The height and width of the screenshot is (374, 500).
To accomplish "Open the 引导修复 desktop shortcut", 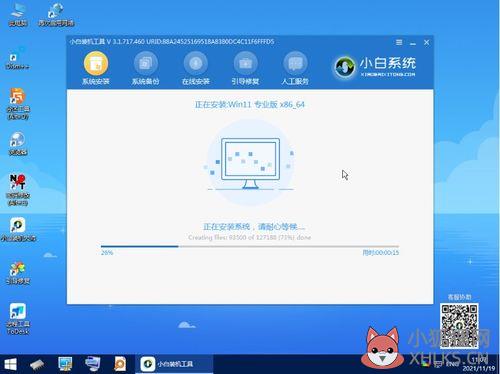I will [18, 273].
